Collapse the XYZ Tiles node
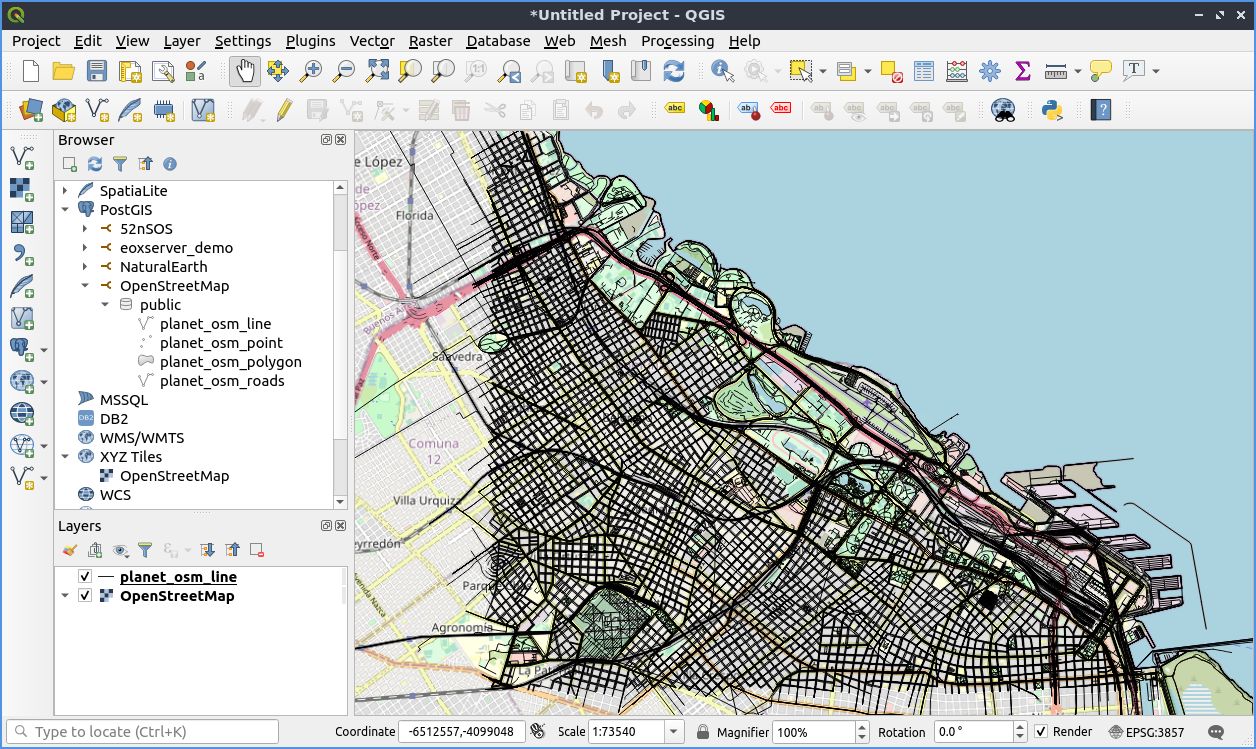Image resolution: width=1256 pixels, height=749 pixels. click(65, 457)
